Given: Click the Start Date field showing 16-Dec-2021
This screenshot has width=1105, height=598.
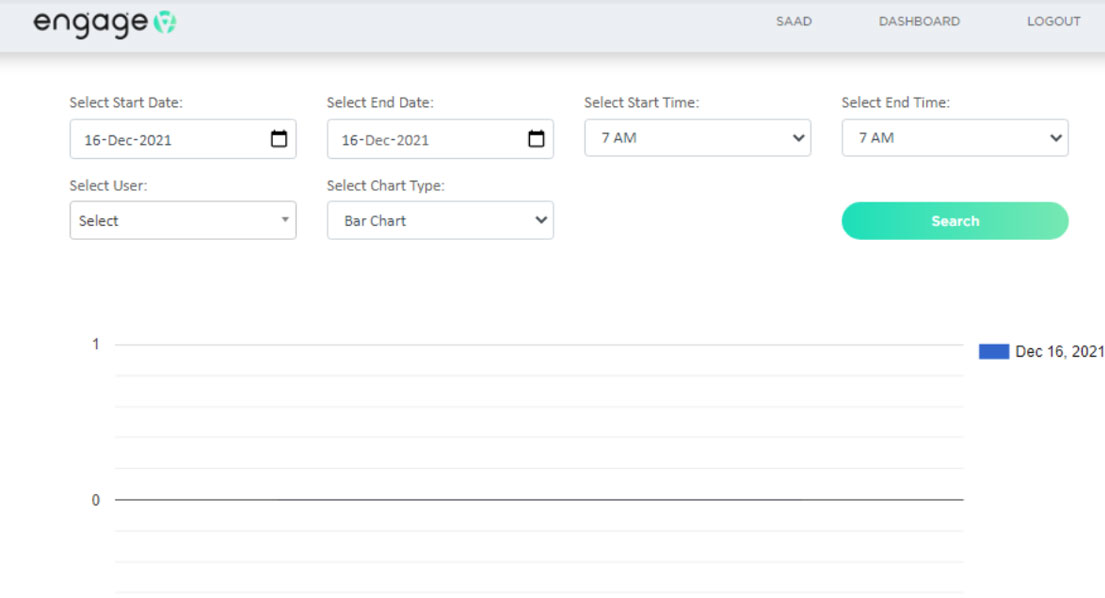Looking at the screenshot, I should click(183, 139).
